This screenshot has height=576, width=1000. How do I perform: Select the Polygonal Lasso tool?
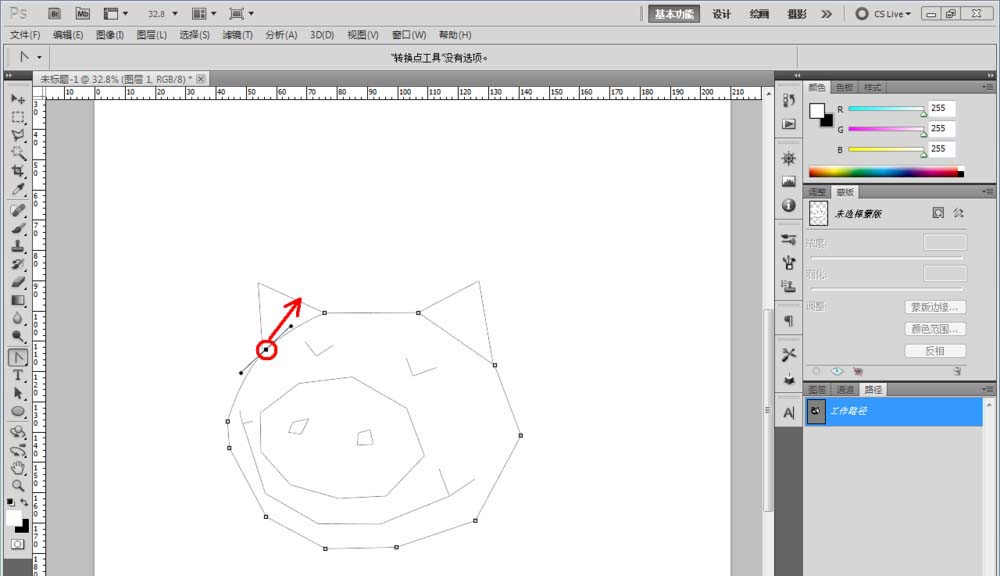18,135
